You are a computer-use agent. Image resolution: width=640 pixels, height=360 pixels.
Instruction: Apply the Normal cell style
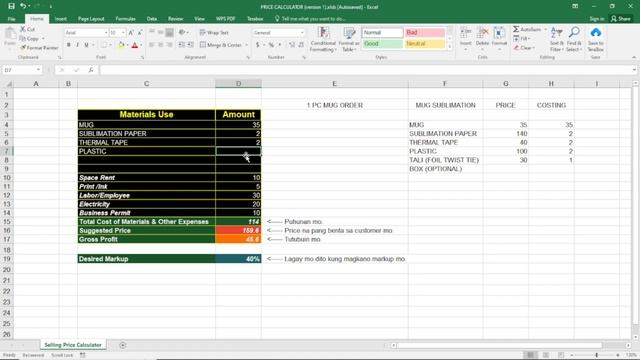[x=382, y=33]
